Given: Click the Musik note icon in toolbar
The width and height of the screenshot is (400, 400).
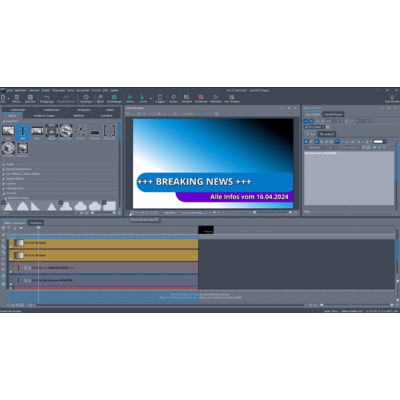Looking at the screenshot, I should pyautogui.click(x=100, y=98).
